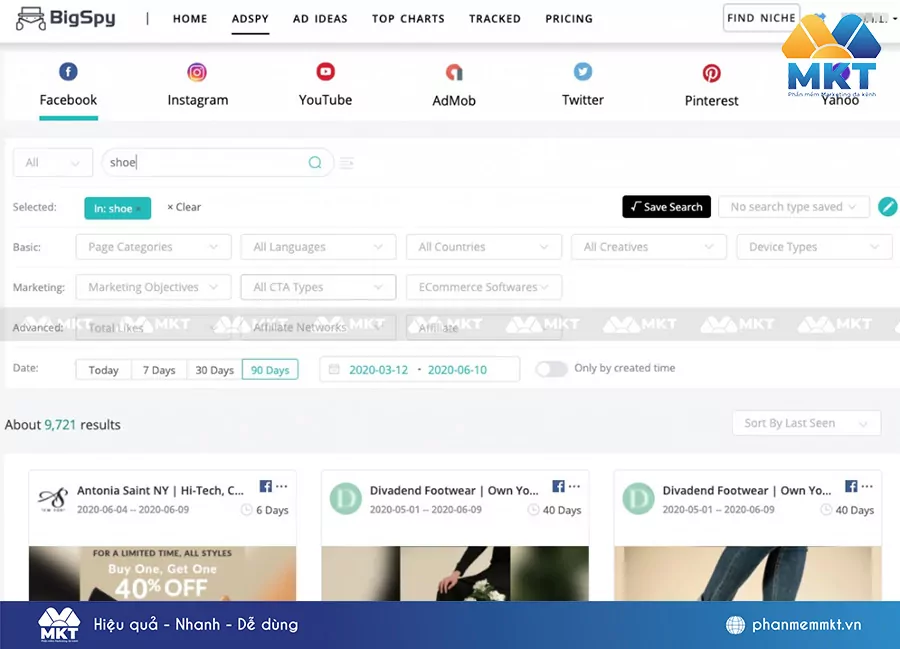Expand All Countries dropdown

[484, 247]
